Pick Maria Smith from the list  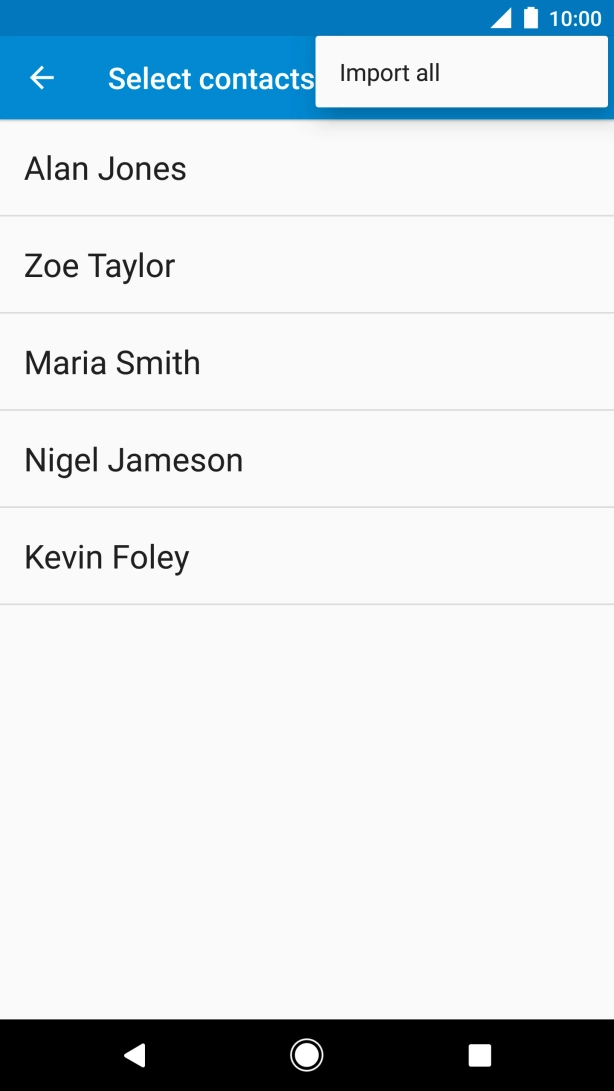point(112,362)
